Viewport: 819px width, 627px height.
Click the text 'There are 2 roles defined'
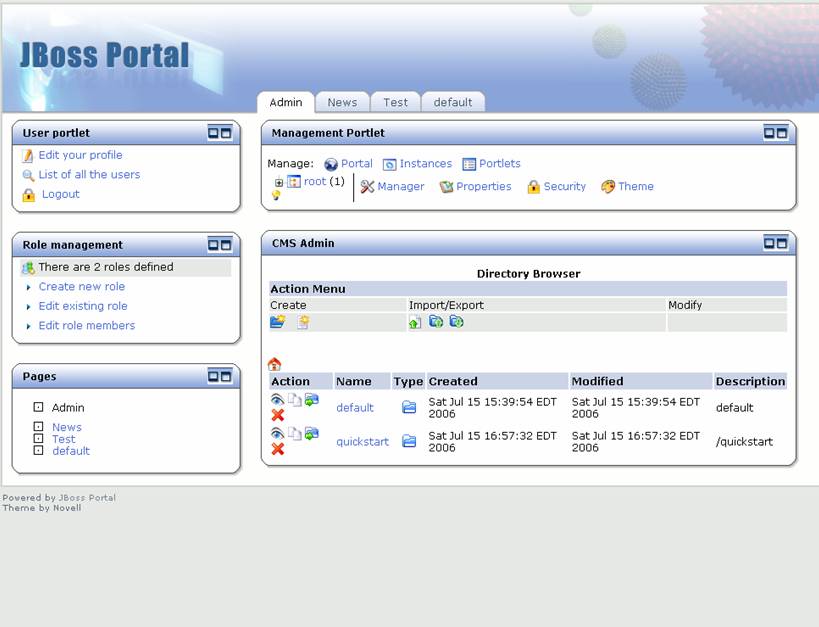point(106,267)
